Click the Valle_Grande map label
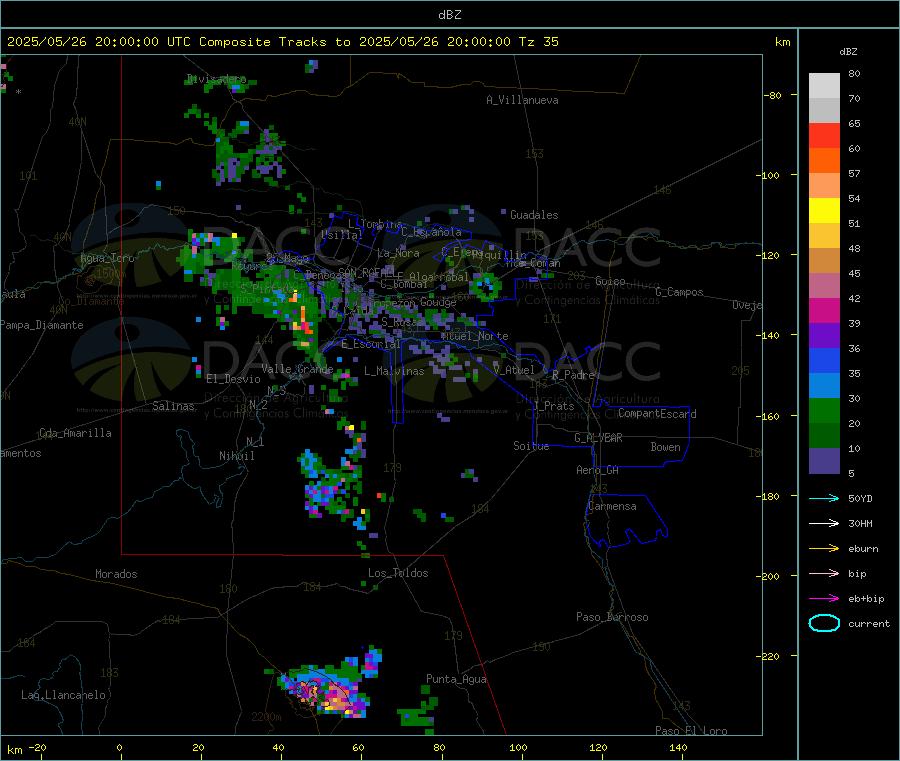The image size is (900, 761). (297, 369)
